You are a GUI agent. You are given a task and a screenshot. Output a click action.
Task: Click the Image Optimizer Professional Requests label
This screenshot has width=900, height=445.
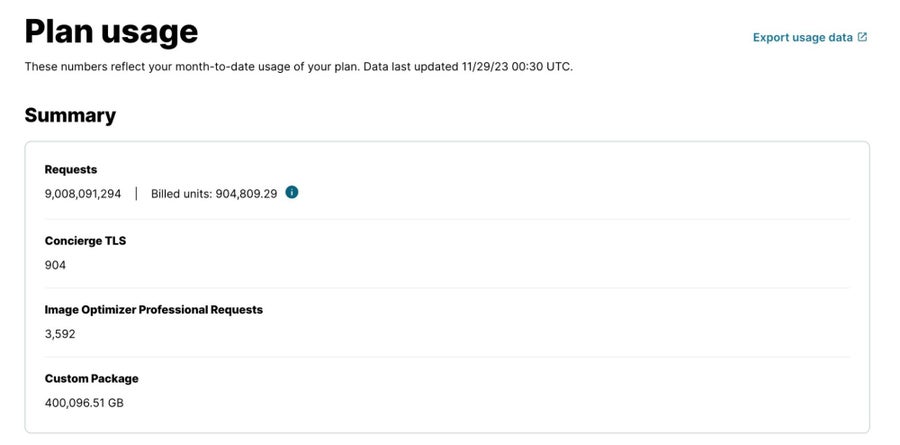[154, 309]
